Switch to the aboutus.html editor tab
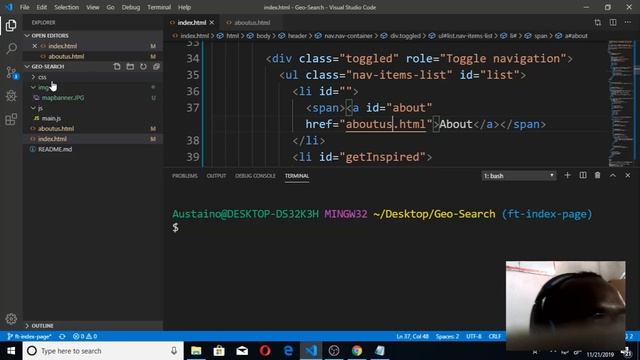Image resolution: width=640 pixels, height=360 pixels. [x=252, y=22]
